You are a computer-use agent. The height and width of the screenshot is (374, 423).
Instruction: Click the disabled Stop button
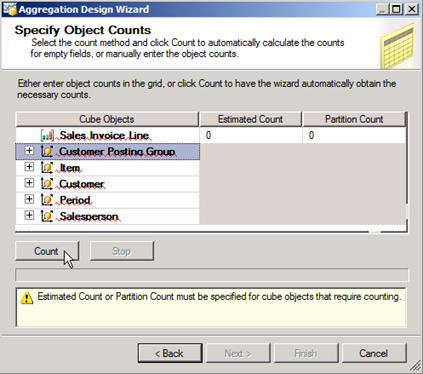(122, 251)
